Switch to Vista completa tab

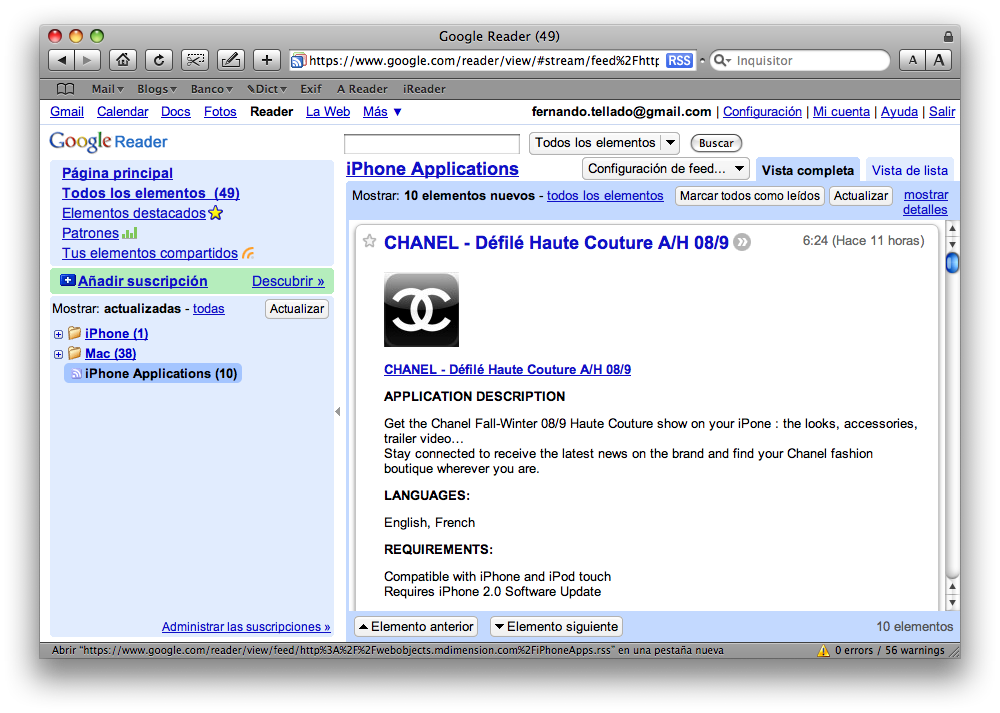click(807, 170)
